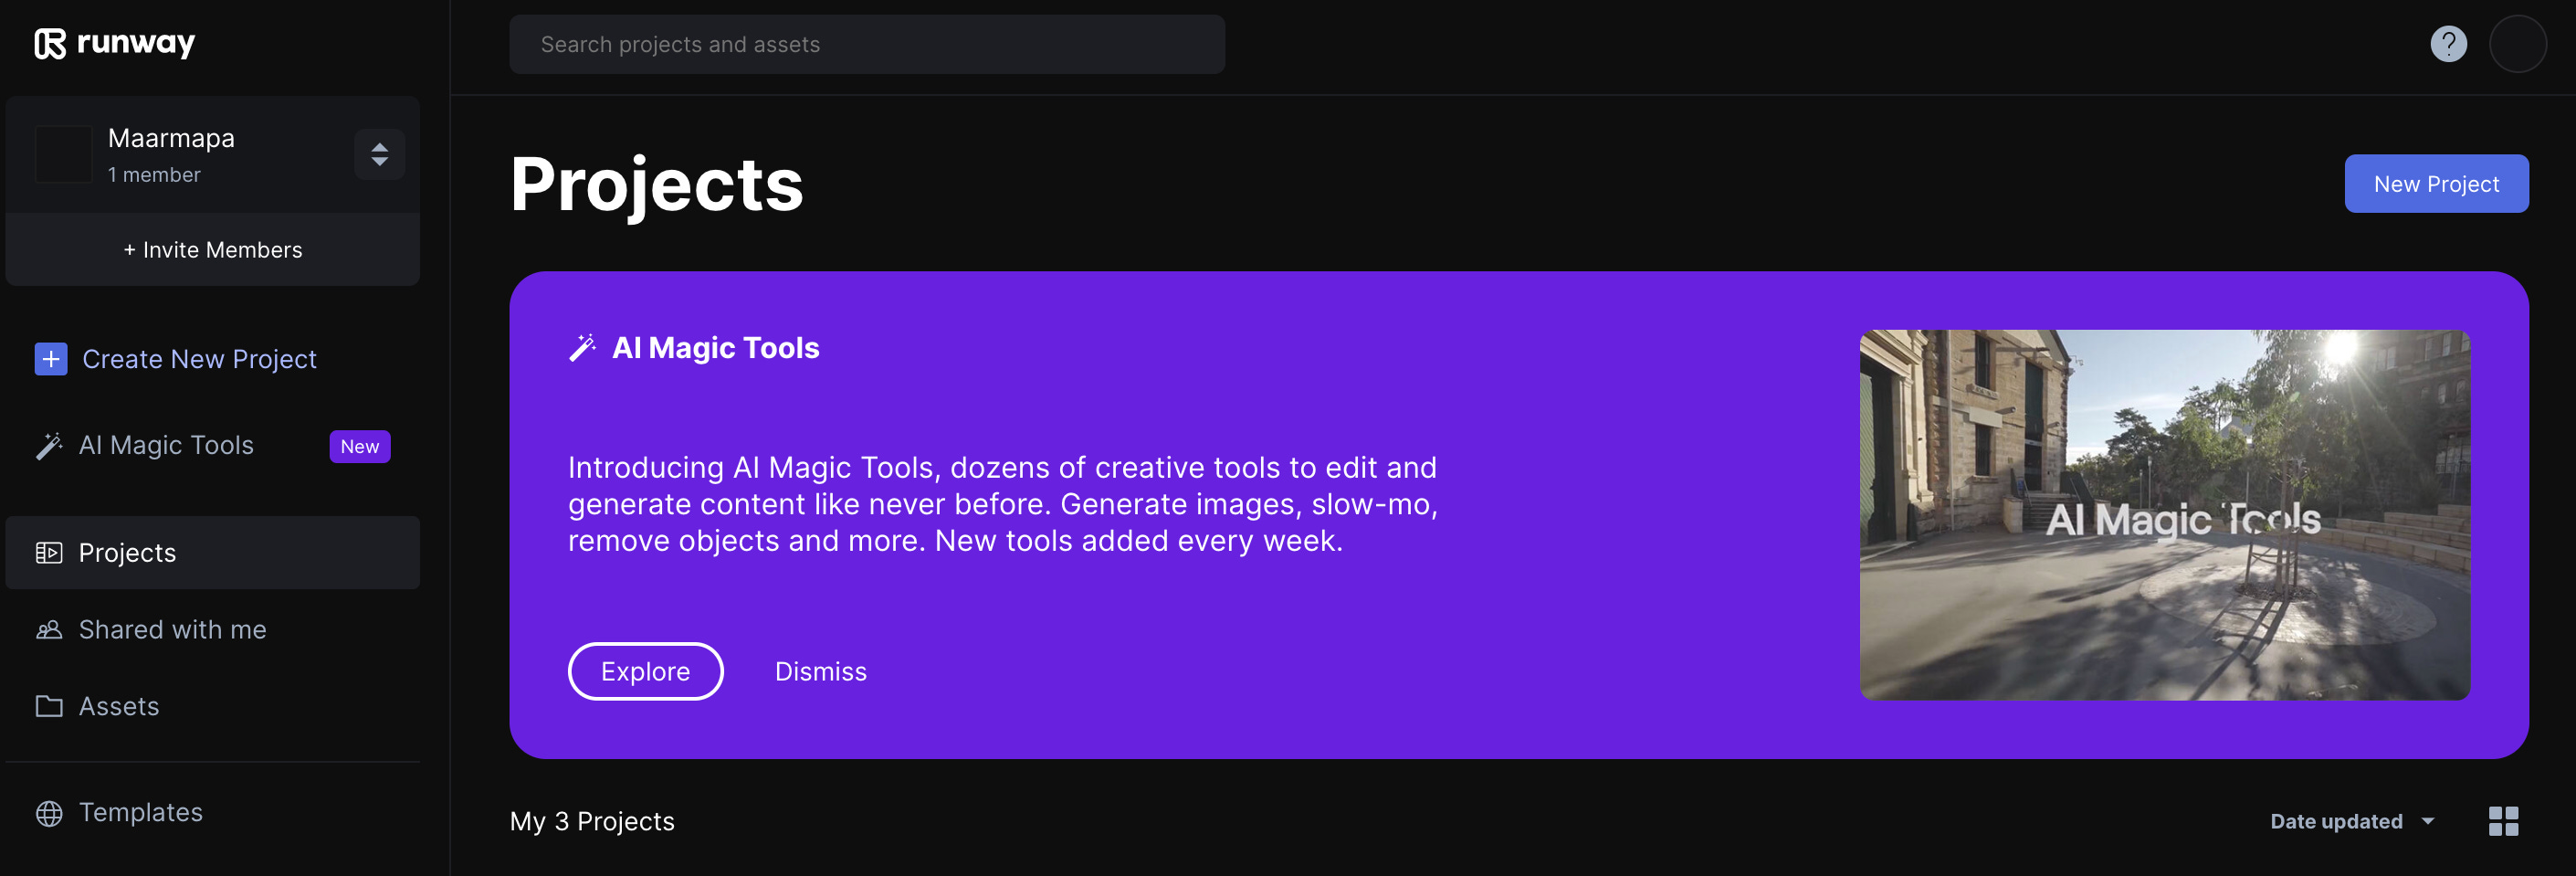2576x876 pixels.
Task: Click the New badge beside AI Magic Tools
Action: point(360,447)
